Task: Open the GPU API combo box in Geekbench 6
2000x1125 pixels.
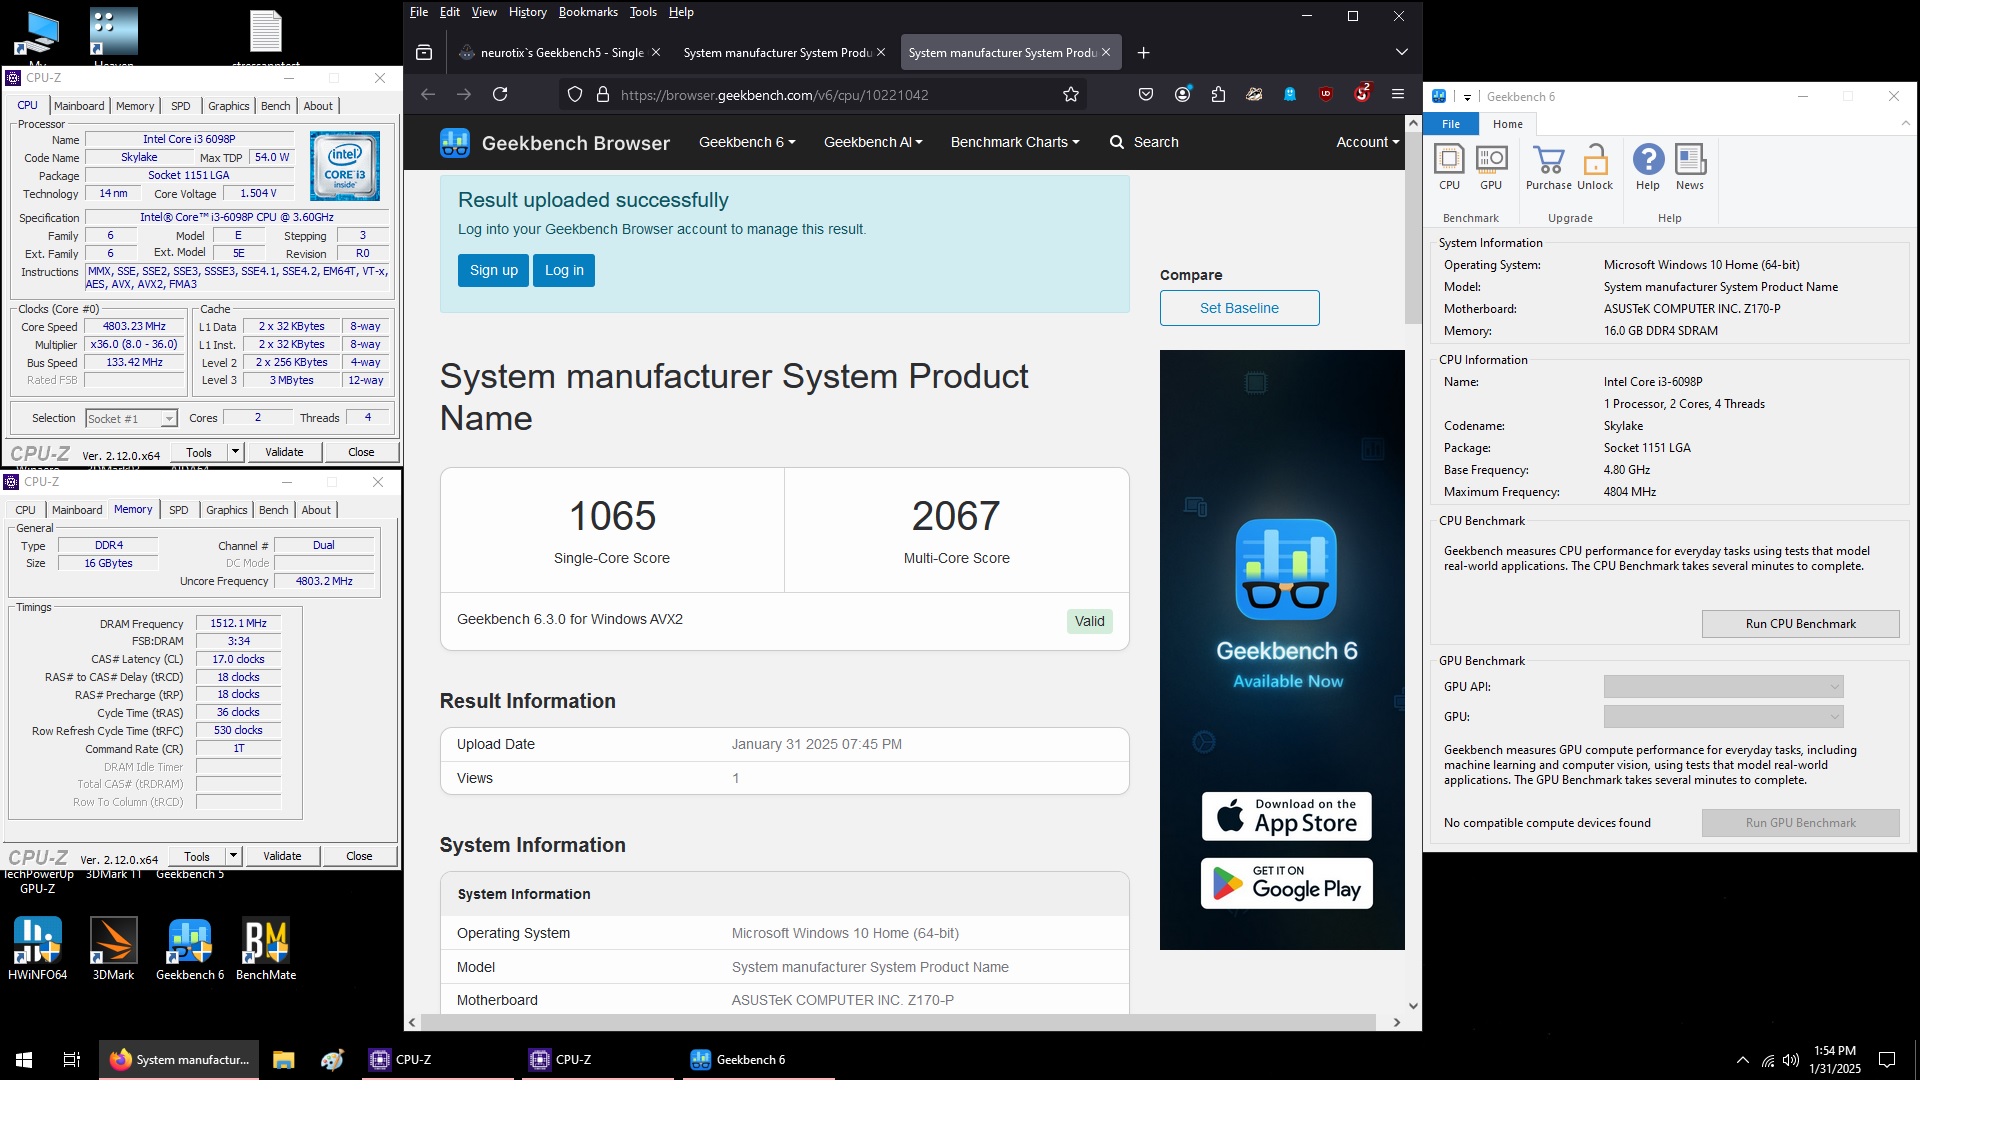Action: [1723, 686]
